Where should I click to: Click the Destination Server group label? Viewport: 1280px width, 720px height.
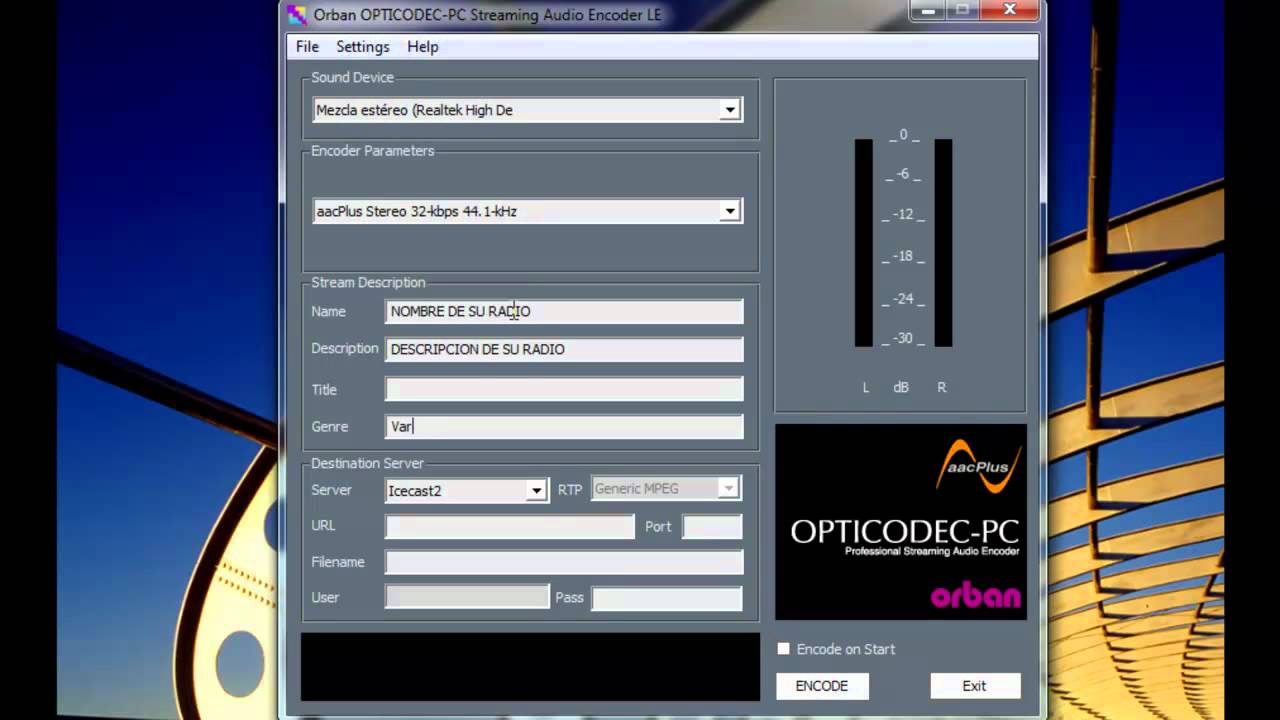(x=367, y=463)
